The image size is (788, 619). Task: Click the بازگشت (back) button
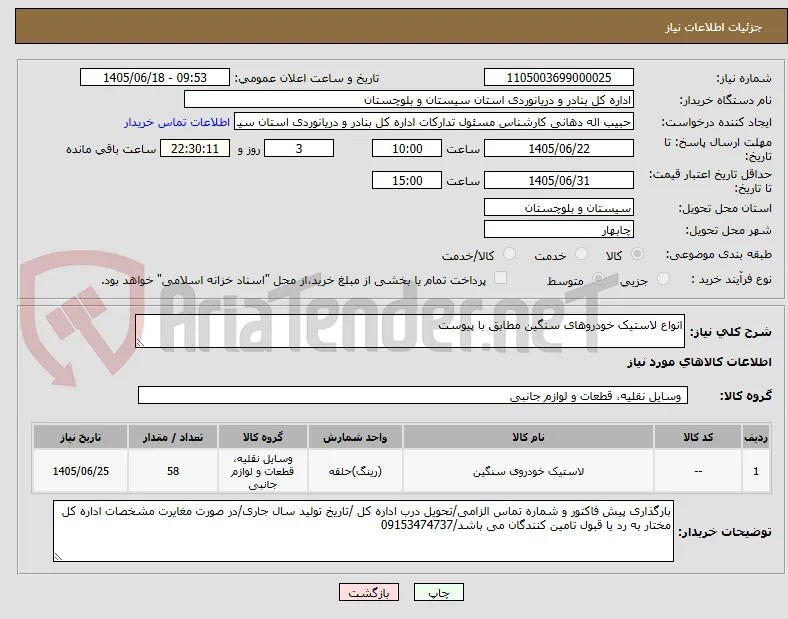[369, 592]
